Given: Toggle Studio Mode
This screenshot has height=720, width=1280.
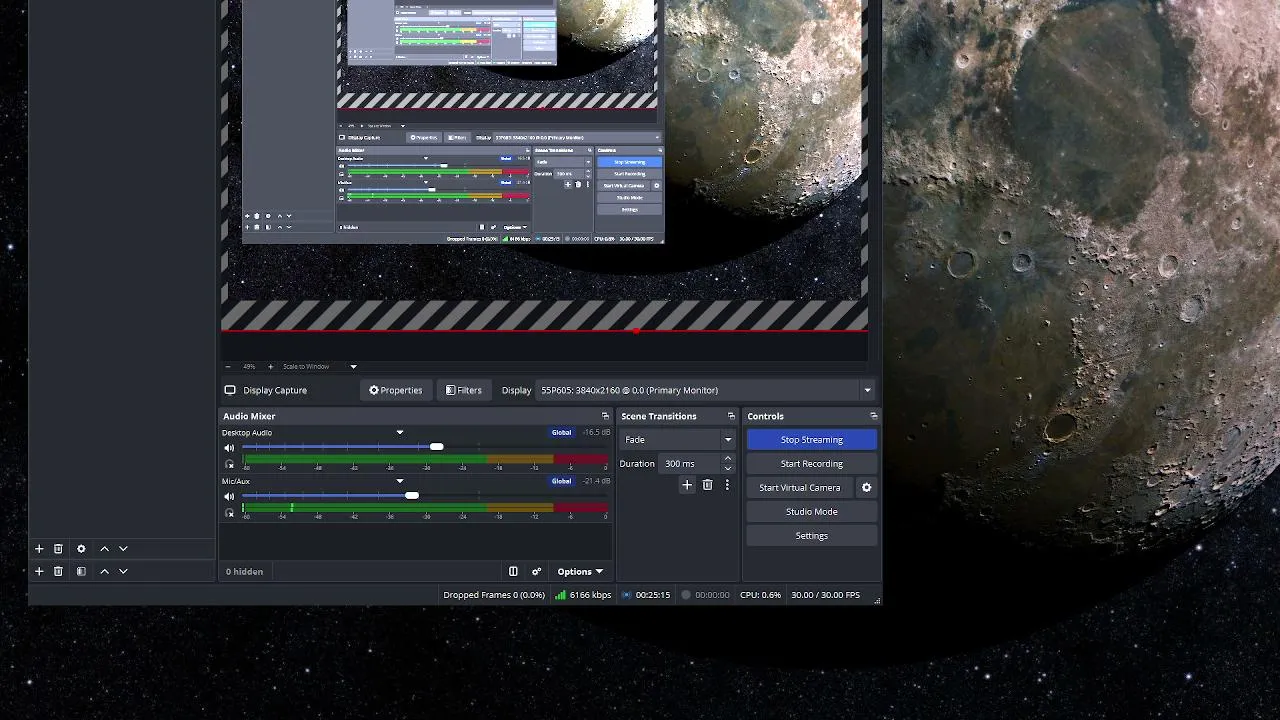Looking at the screenshot, I should [x=812, y=512].
